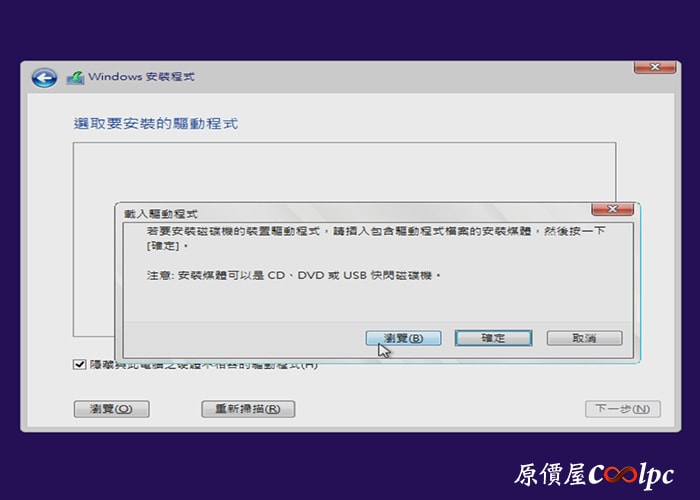The image size is (700, 500).
Task: Cancel the dialog with 取消
Action: [584, 338]
